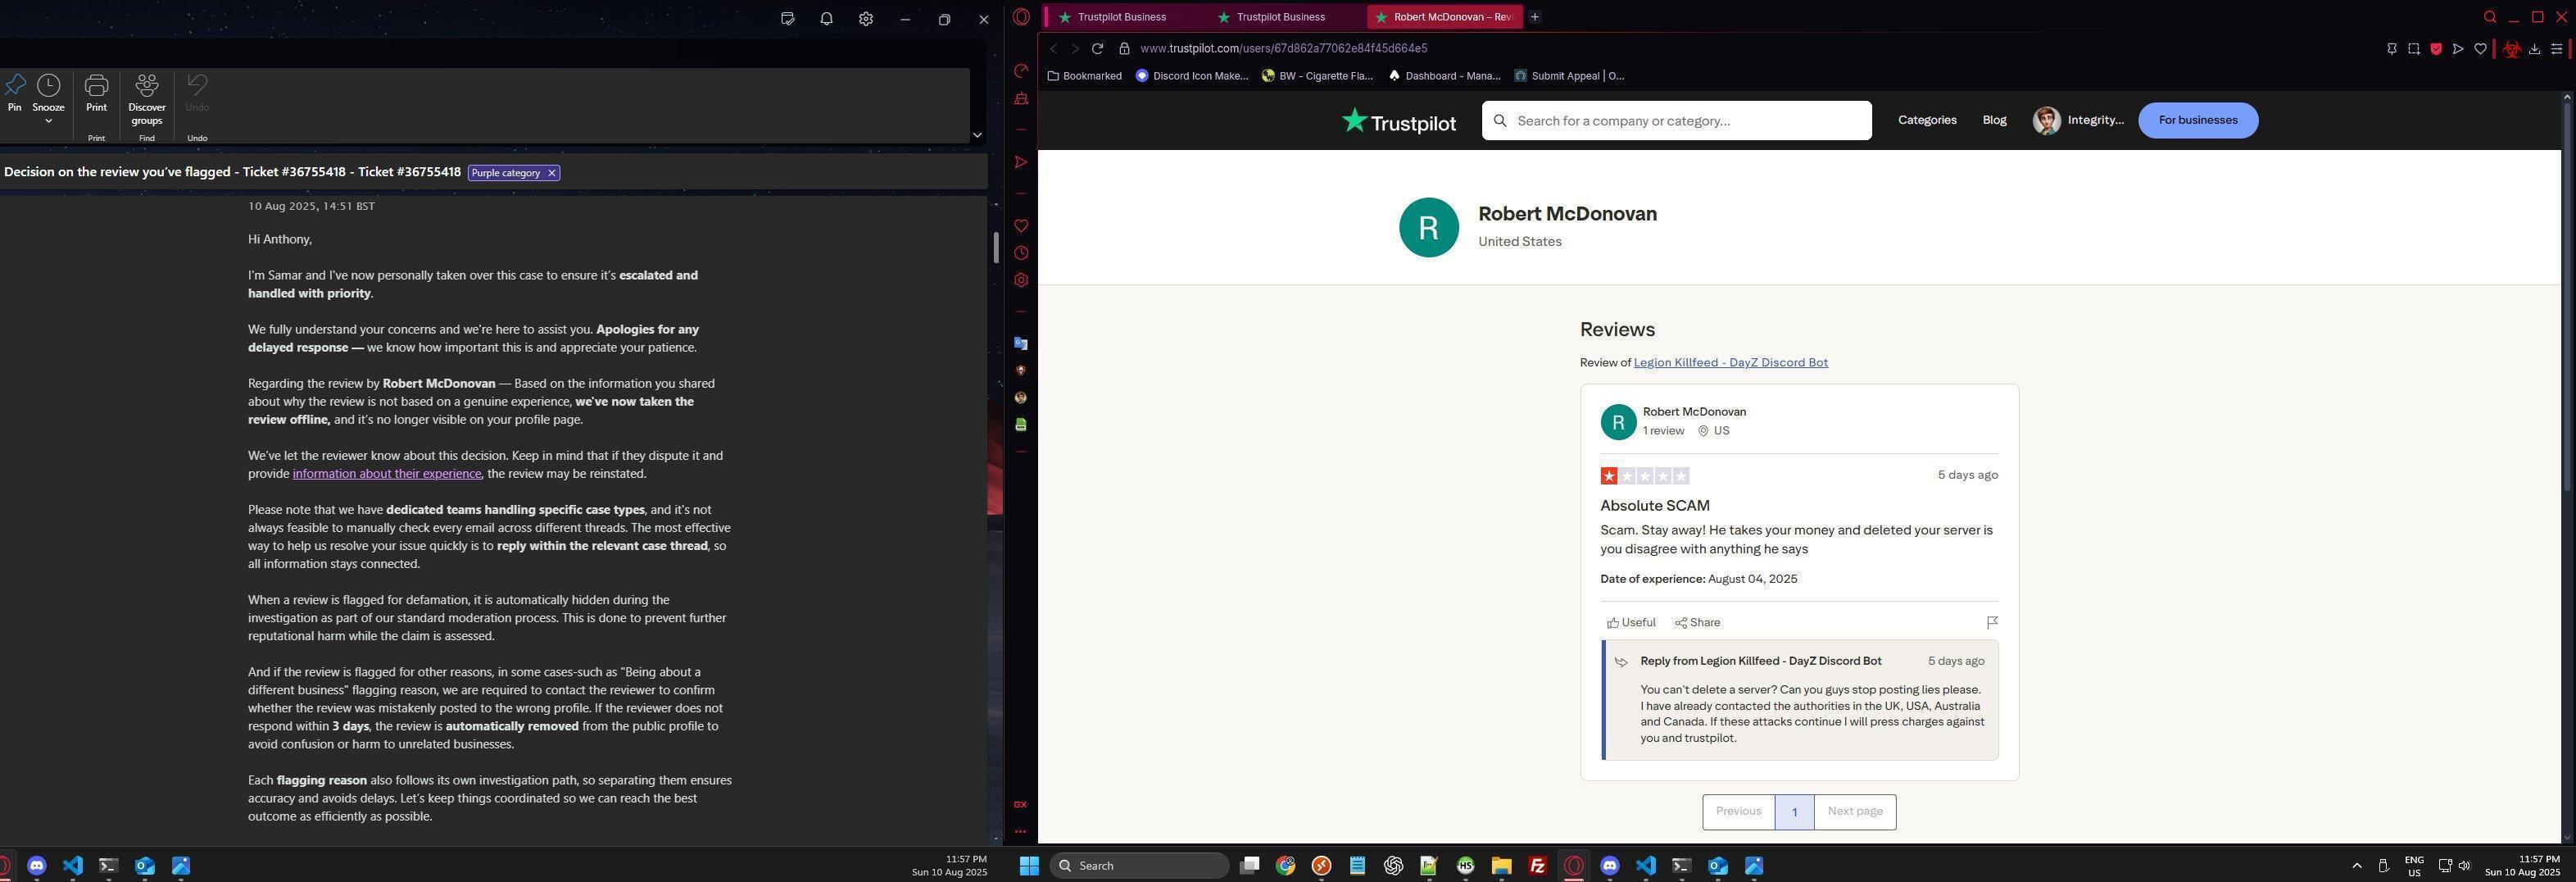Go to the Trustpilot Blog

[x=1994, y=120]
